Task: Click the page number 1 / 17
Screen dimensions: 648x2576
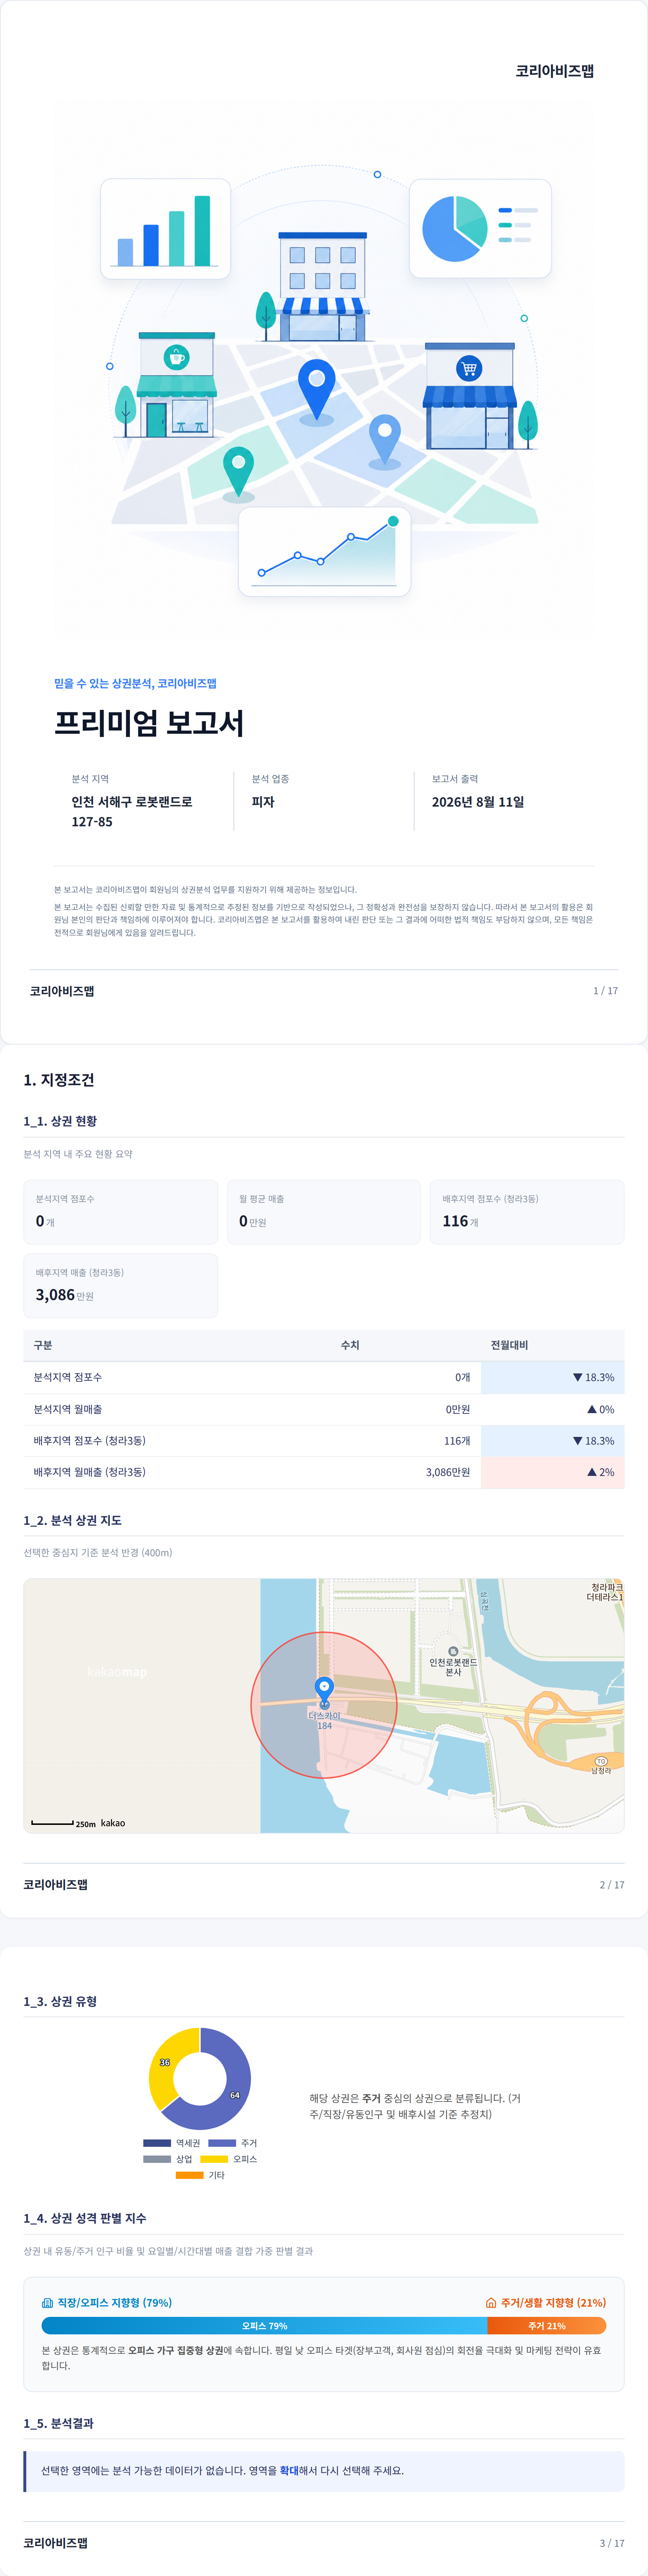Action: (x=606, y=991)
